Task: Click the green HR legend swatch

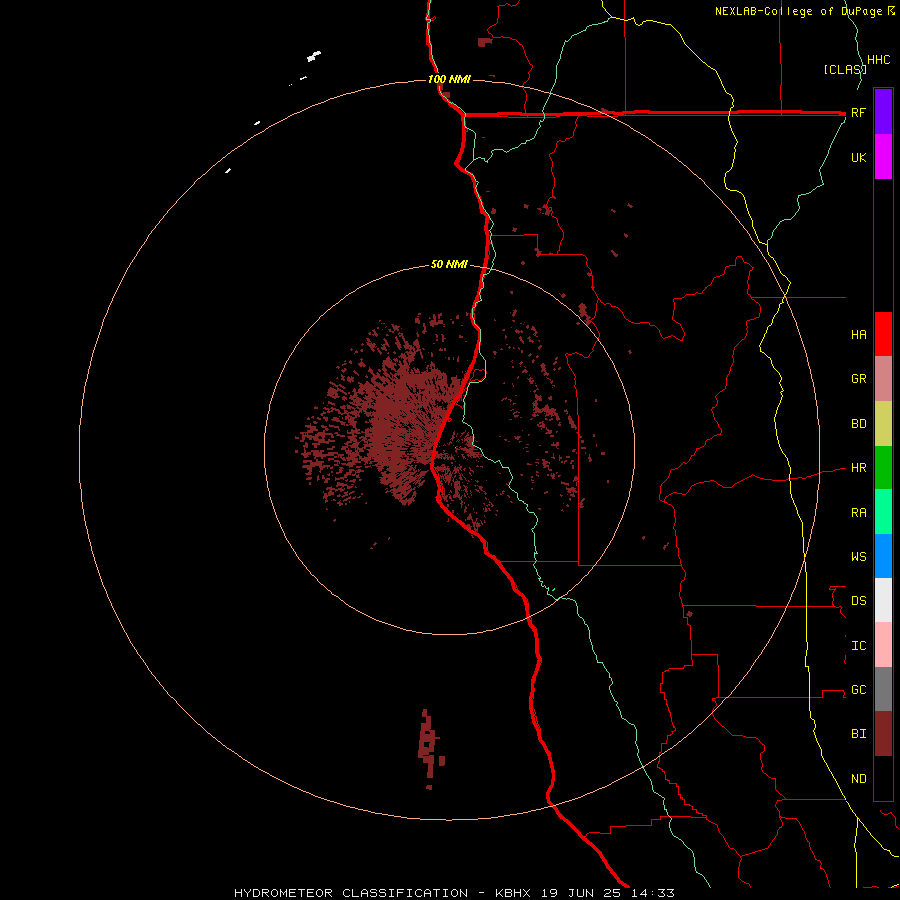Action: (883, 468)
